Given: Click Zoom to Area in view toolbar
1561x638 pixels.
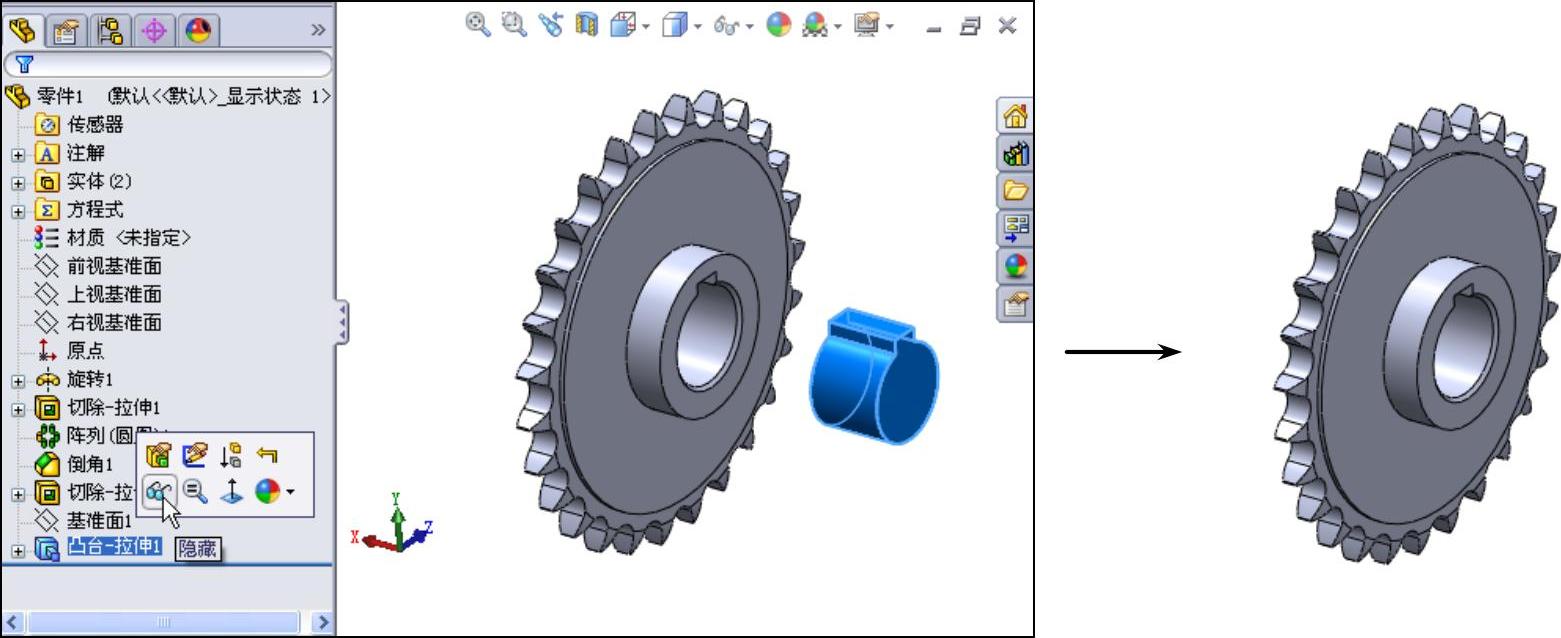Looking at the screenshot, I should tap(514, 26).
